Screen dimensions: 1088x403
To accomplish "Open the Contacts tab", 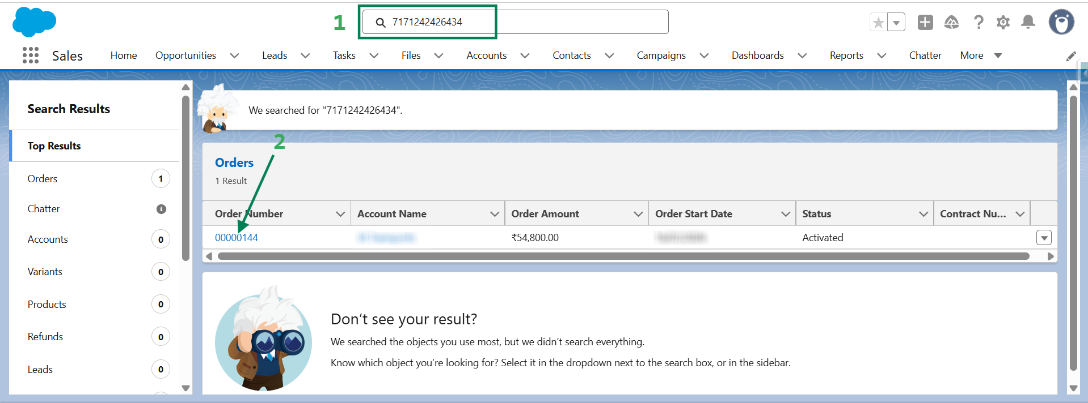I will (x=572, y=55).
